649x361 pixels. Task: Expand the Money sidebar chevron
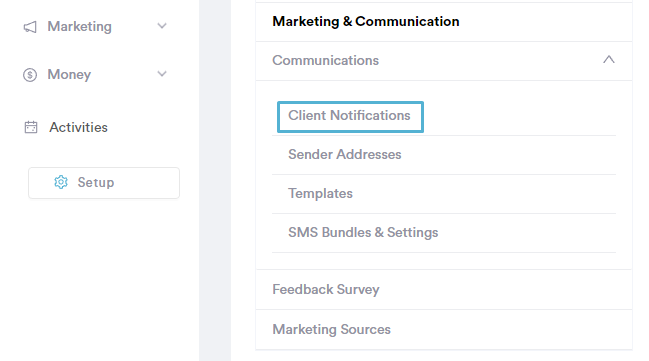(x=162, y=74)
